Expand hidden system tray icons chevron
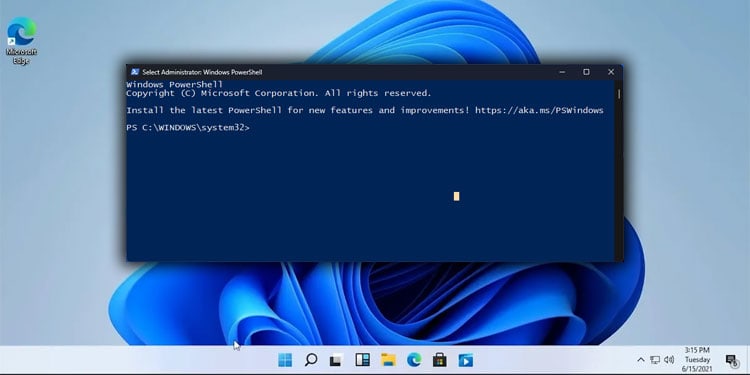Image resolution: width=750 pixels, height=375 pixels. pos(641,360)
